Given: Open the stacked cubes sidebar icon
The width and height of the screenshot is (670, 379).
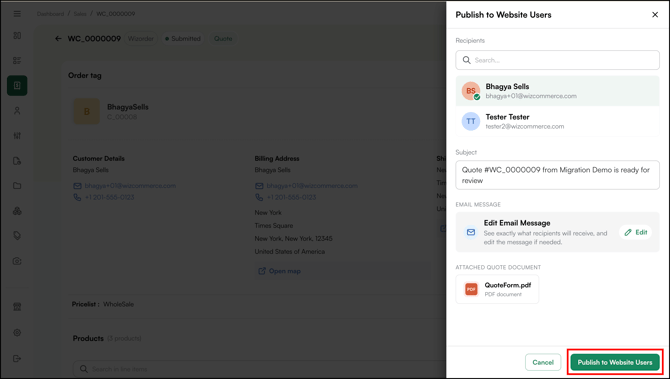Looking at the screenshot, I should pos(17,211).
